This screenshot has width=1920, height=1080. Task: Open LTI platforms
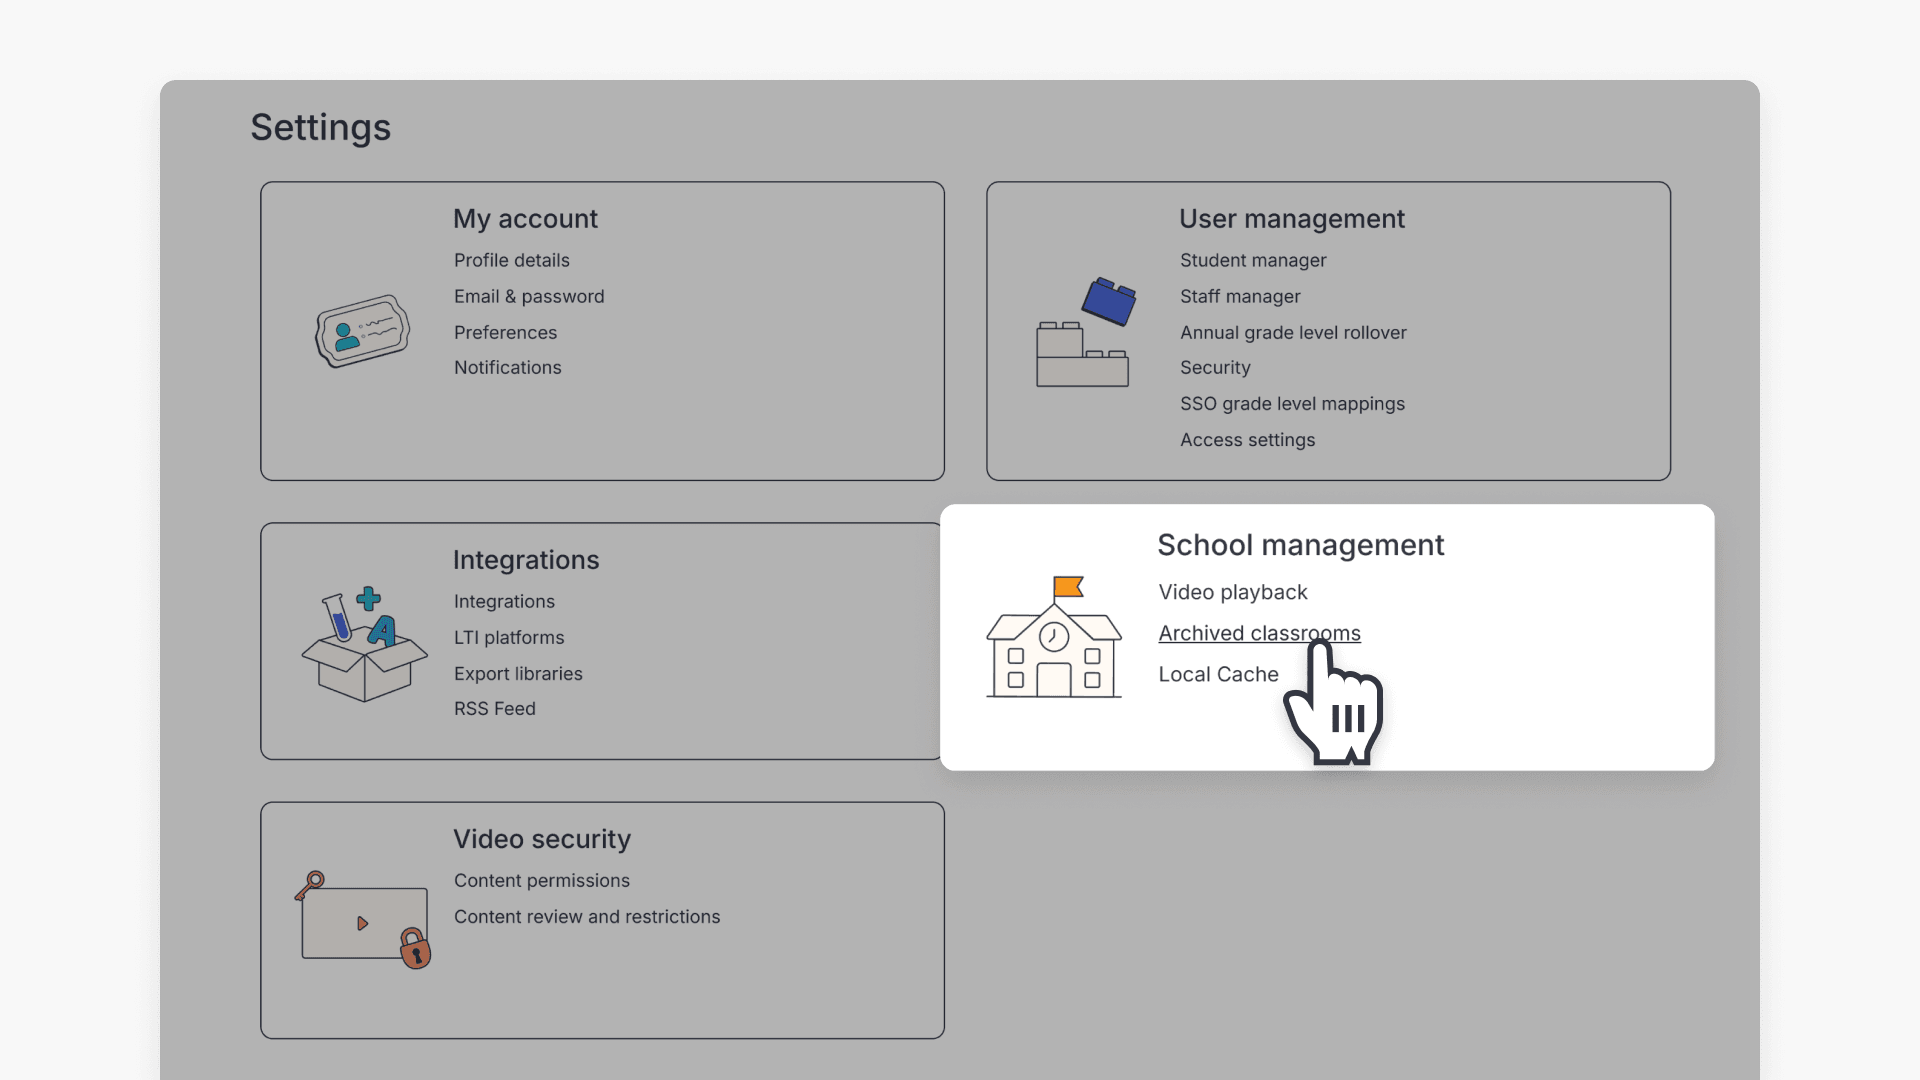509,637
